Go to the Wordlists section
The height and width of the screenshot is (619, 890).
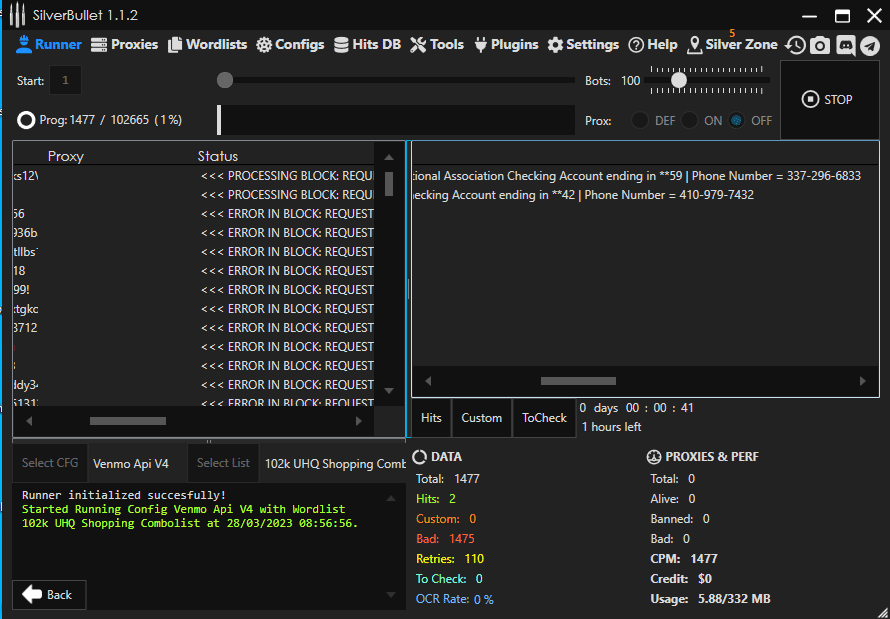tap(207, 44)
